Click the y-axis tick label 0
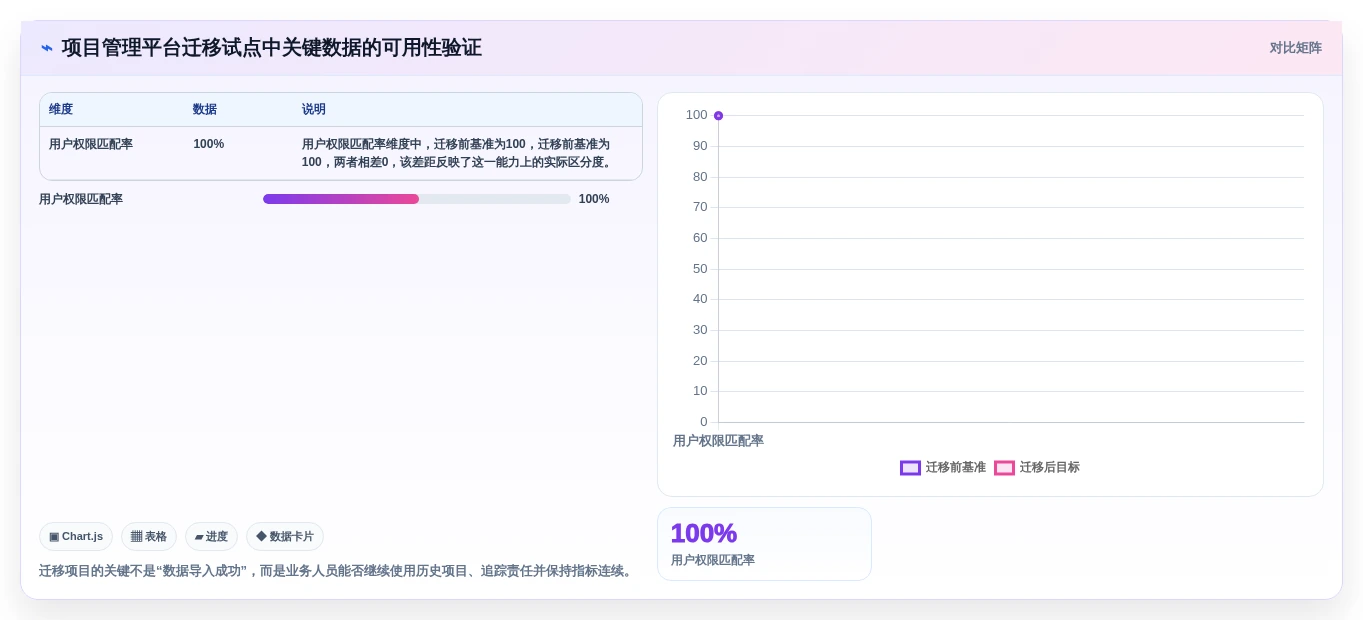This screenshot has width=1363, height=620. coord(704,422)
